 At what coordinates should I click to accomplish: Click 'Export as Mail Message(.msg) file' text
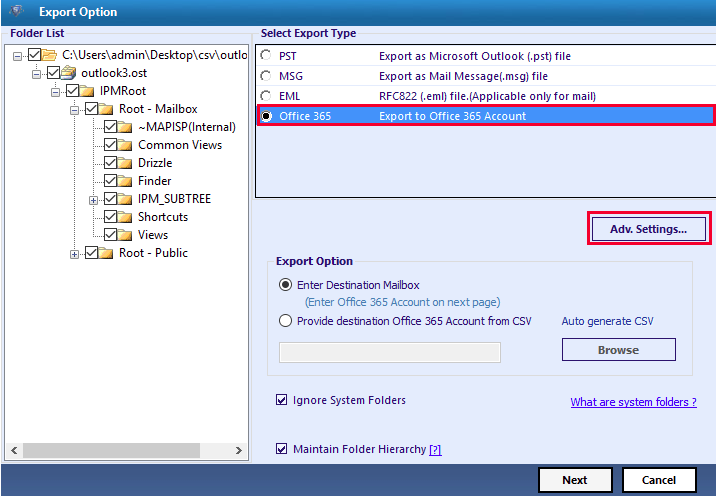pyautogui.click(x=463, y=76)
